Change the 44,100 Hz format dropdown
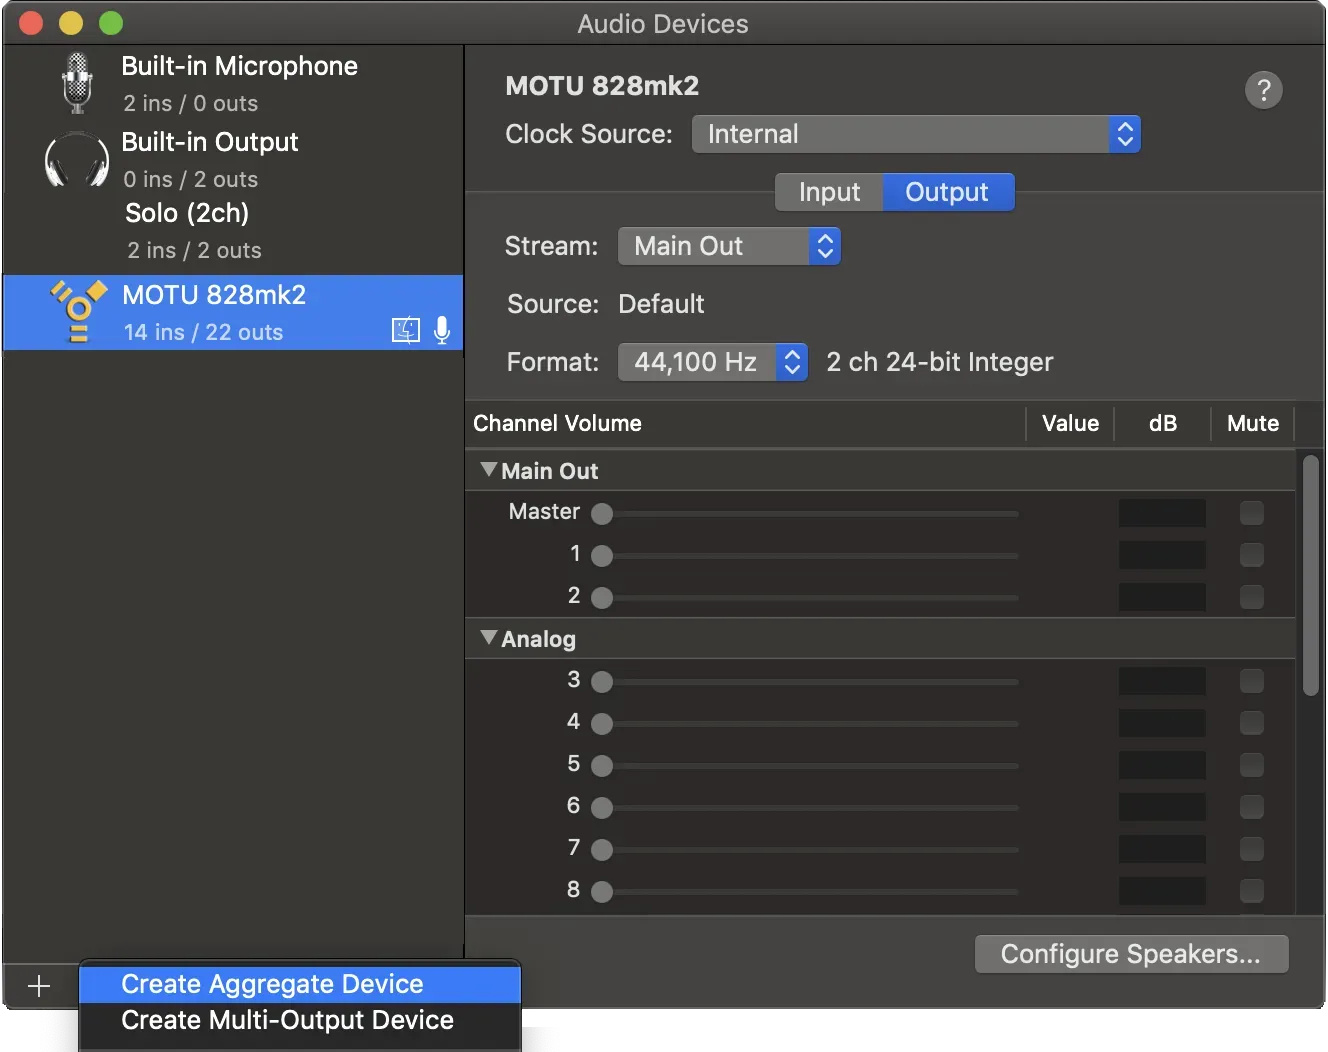The height and width of the screenshot is (1052, 1328). (x=712, y=362)
